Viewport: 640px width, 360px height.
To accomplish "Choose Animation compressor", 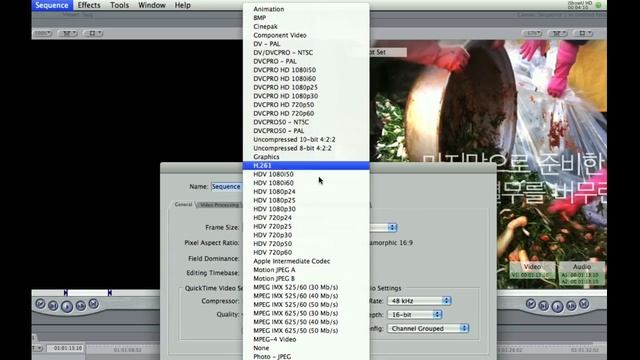I will pos(306,9).
